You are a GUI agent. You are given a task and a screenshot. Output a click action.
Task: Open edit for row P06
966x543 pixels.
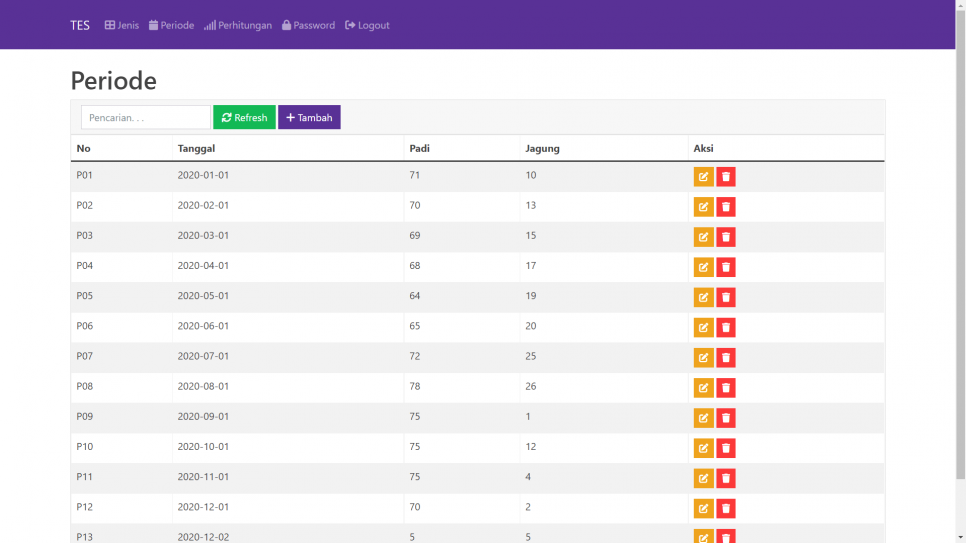point(703,327)
